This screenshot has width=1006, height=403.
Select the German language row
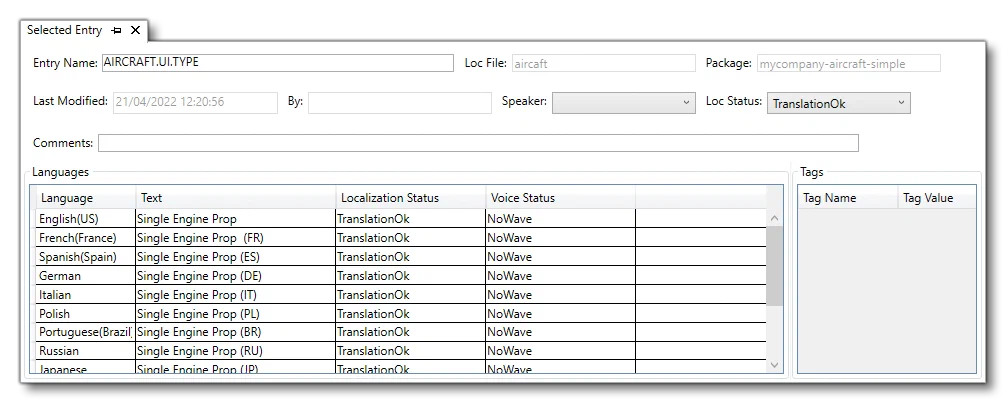point(401,275)
